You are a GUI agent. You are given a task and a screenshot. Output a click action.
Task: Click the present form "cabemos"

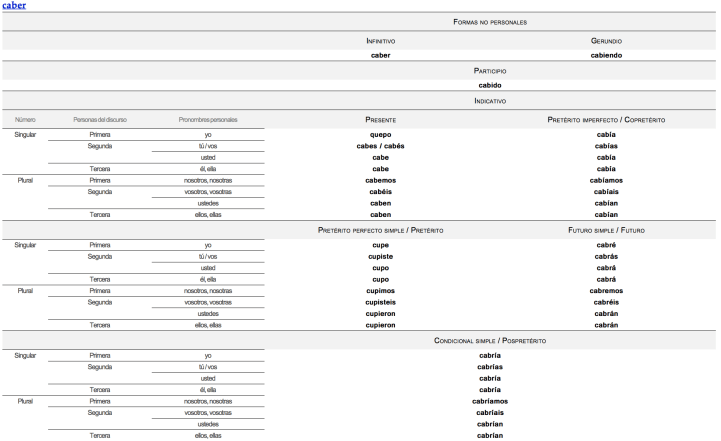[380, 180]
